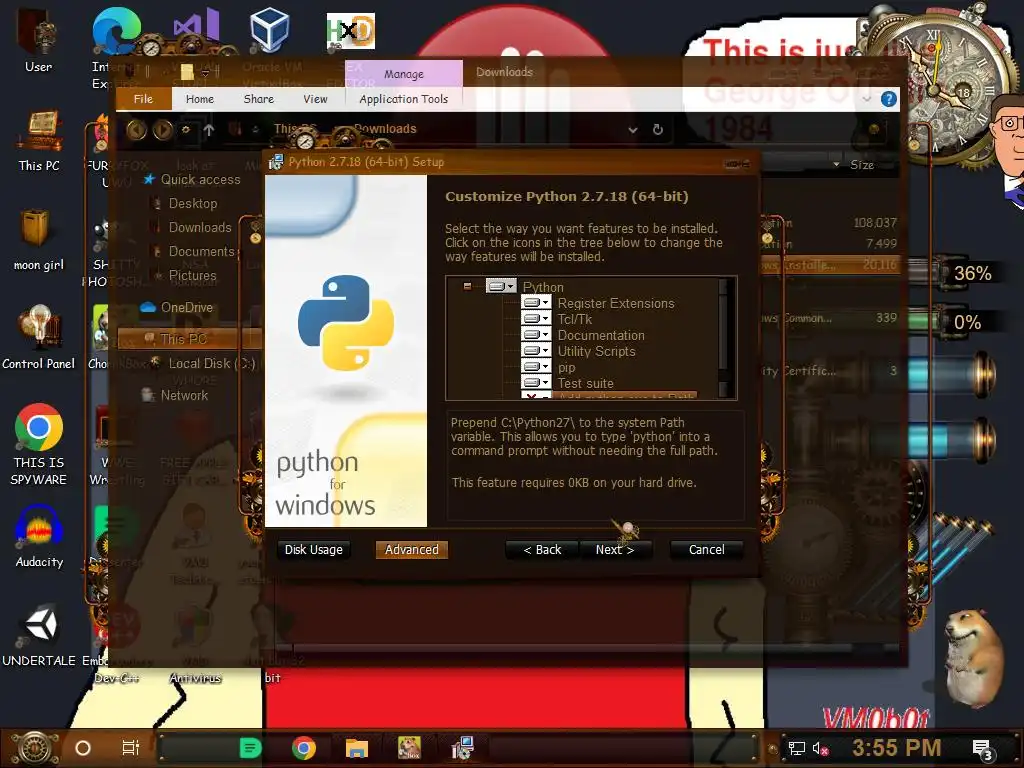This screenshot has height=768, width=1024.
Task: Click Explorer back navigation arrow
Action: (x=136, y=130)
